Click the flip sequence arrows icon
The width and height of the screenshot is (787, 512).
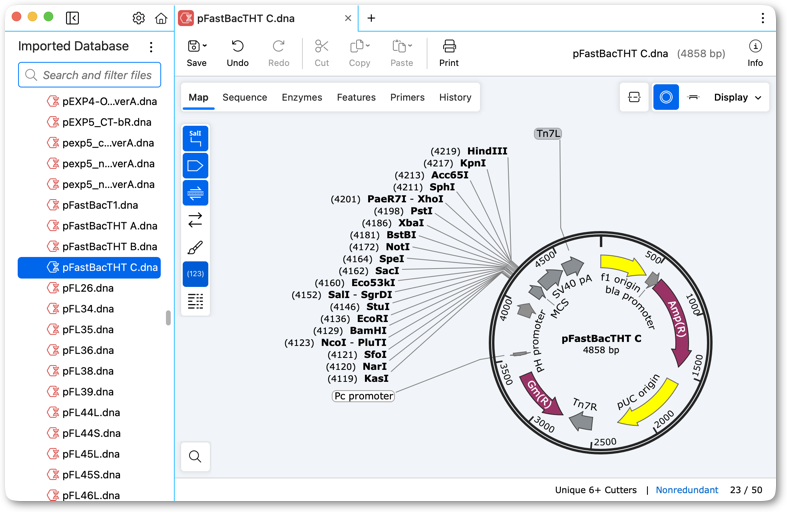click(x=195, y=220)
